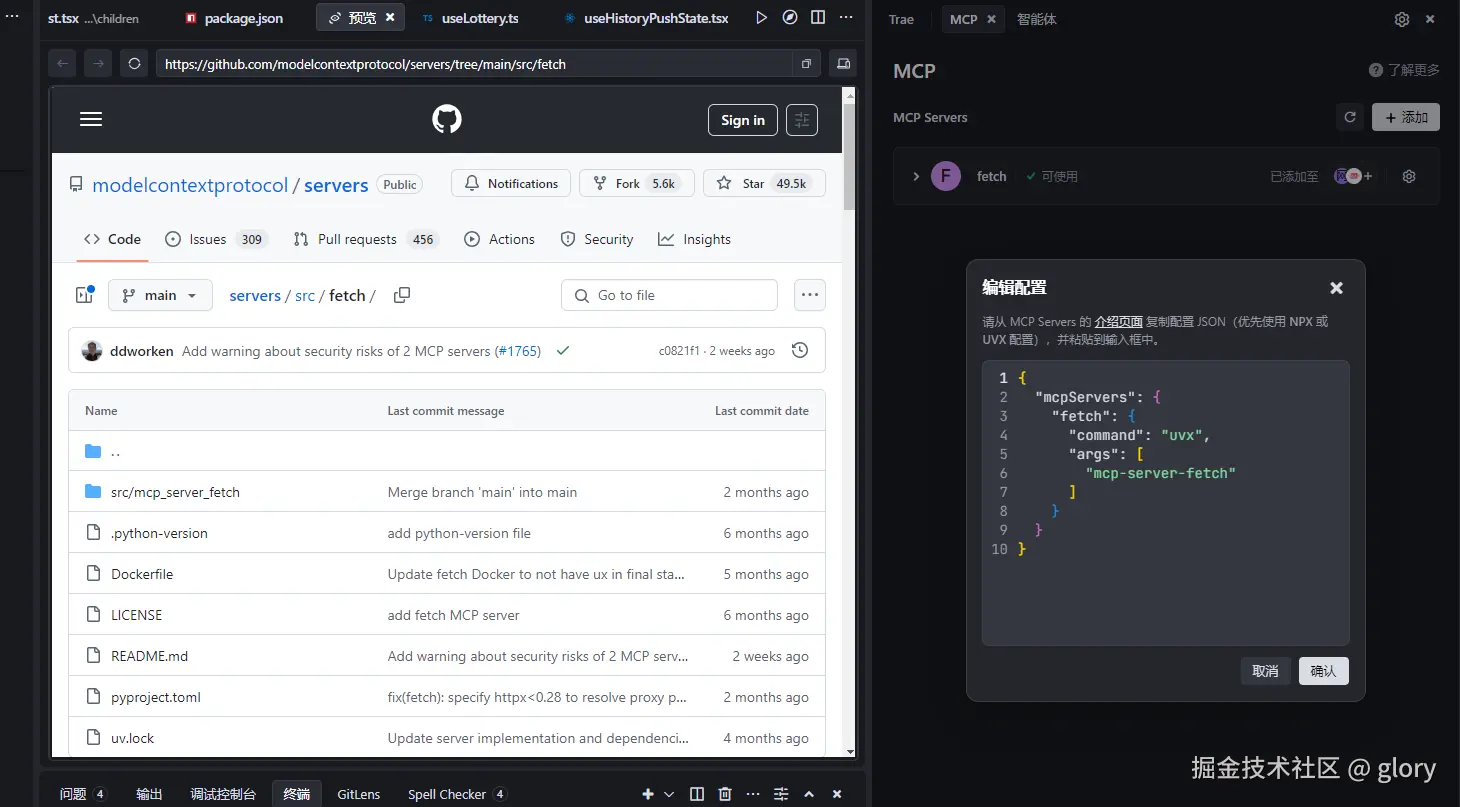Open GitHub Insights tab
The height and width of the screenshot is (807, 1460).
tap(694, 239)
